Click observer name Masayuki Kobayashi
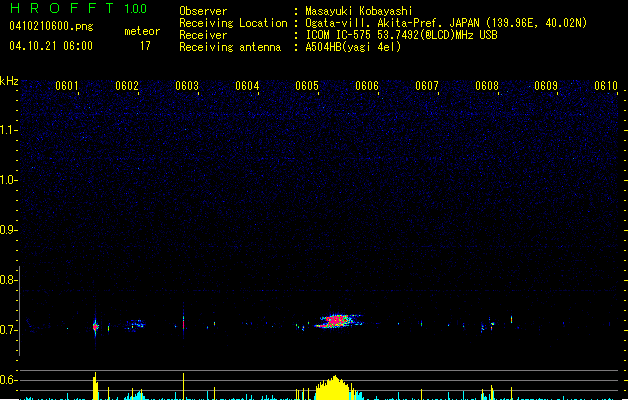Screen dimensions: 629x400 (x=359, y=11)
